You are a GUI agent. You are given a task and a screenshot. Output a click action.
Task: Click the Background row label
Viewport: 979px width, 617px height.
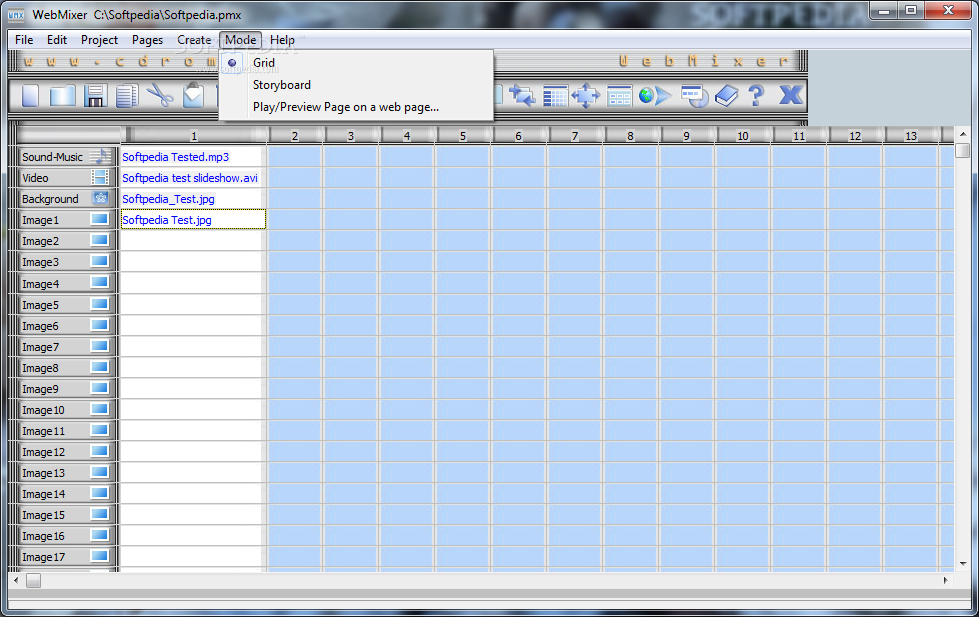click(x=51, y=199)
